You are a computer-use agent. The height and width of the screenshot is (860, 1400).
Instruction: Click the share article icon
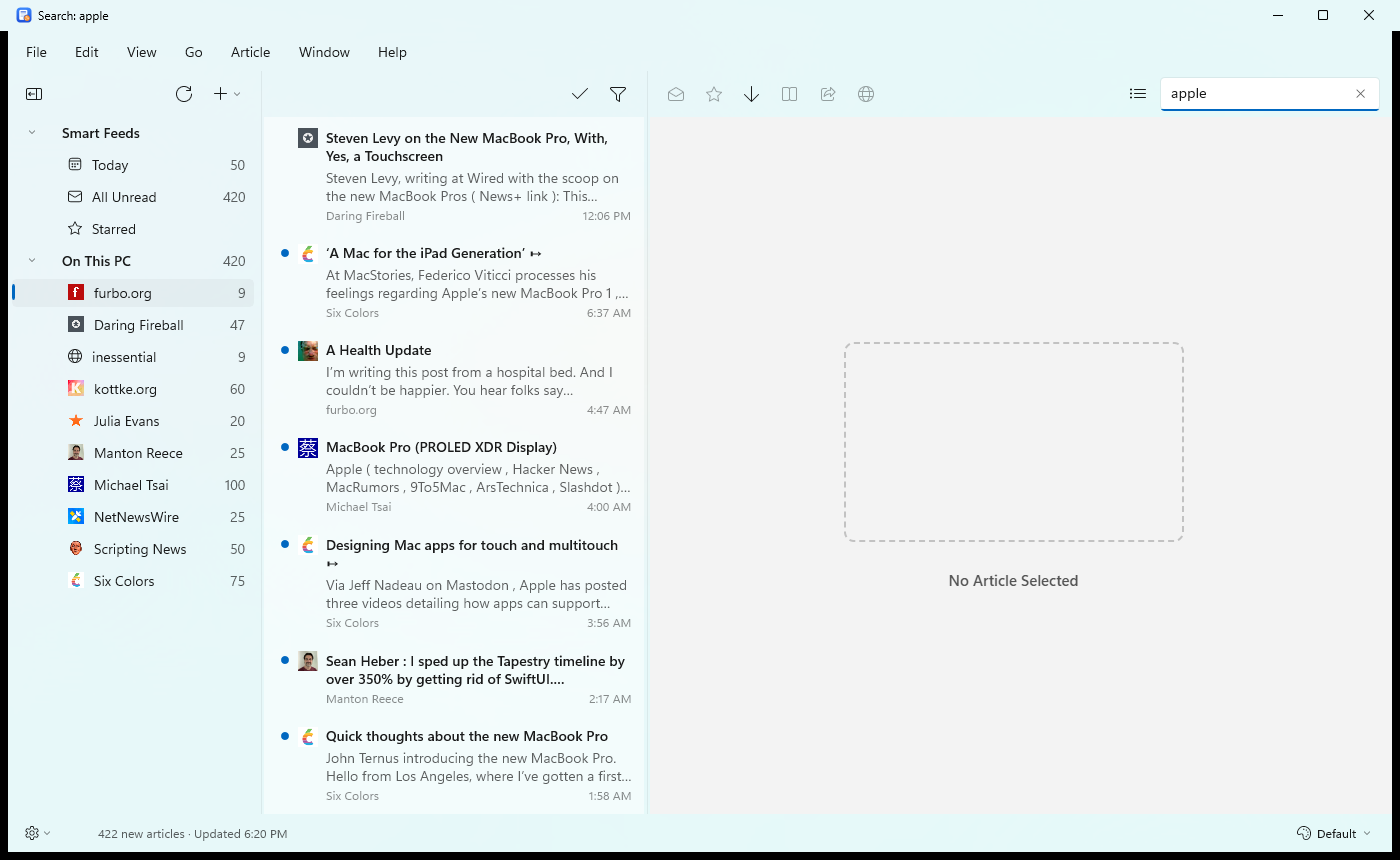click(828, 94)
